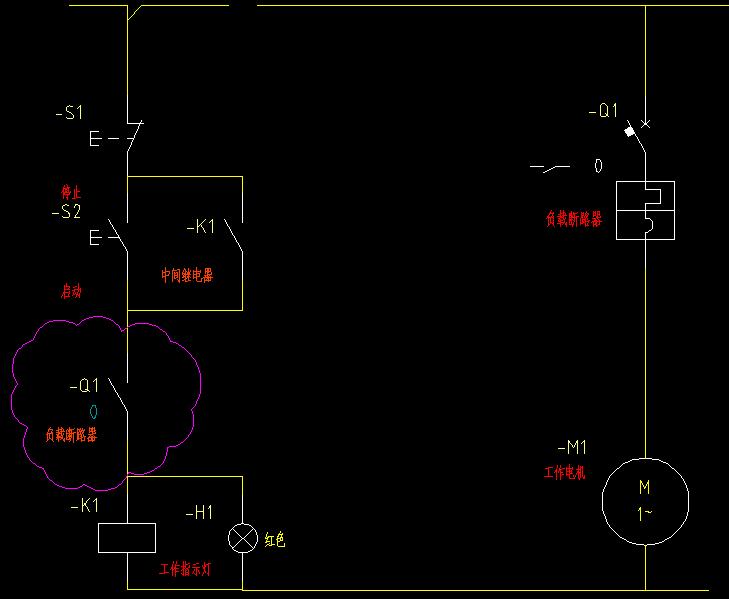Click the 工作电机 label near the motor
The image size is (729, 599).
coord(565,471)
